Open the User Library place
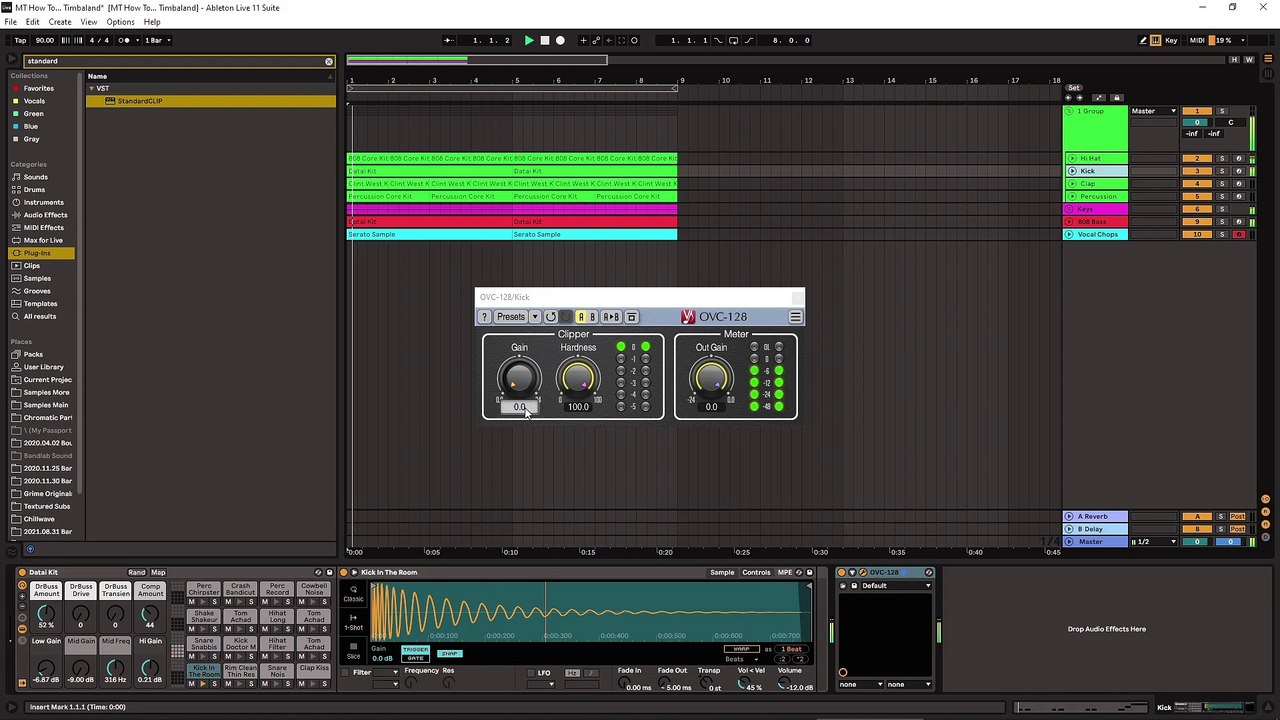Image resolution: width=1280 pixels, height=720 pixels. coord(43,367)
